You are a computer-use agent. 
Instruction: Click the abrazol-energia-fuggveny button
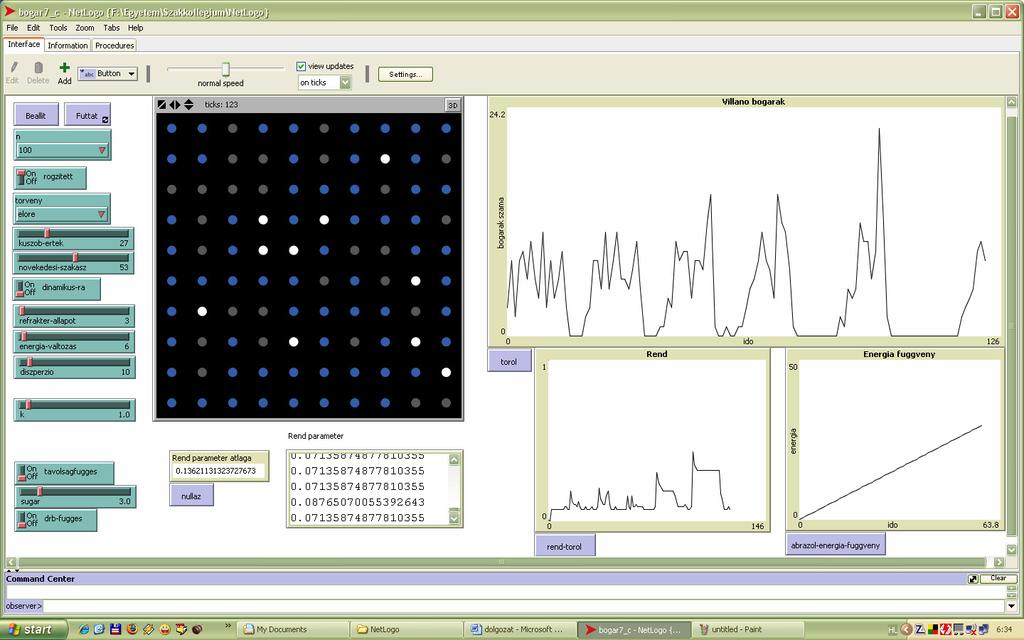pos(836,545)
